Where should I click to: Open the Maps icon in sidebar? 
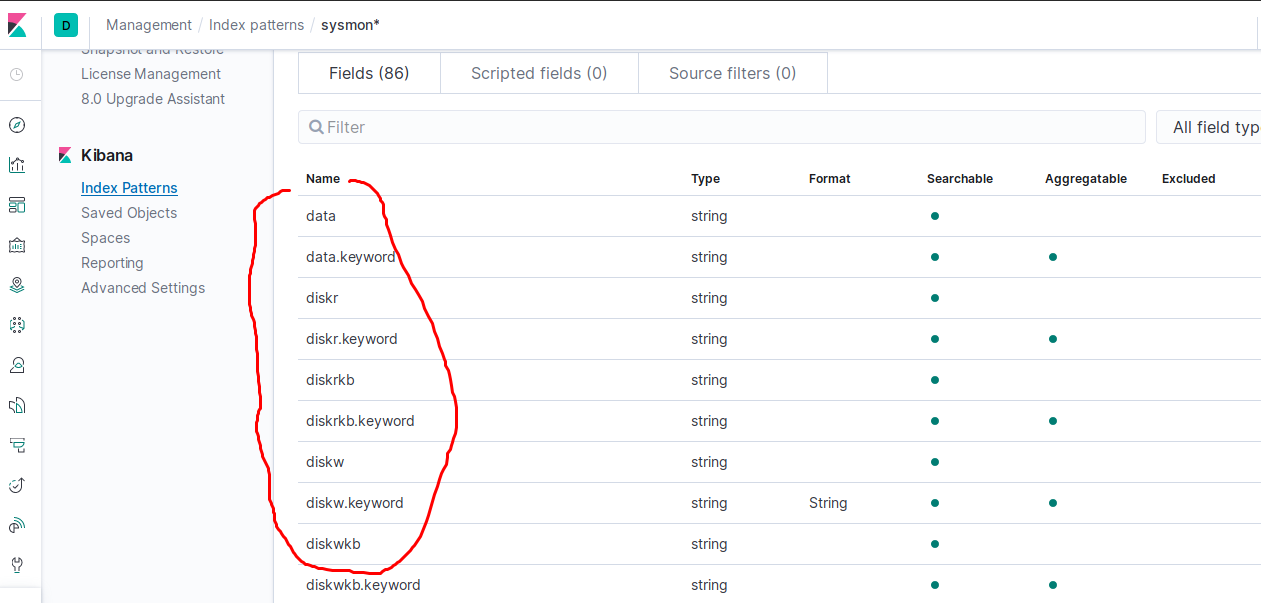point(17,285)
